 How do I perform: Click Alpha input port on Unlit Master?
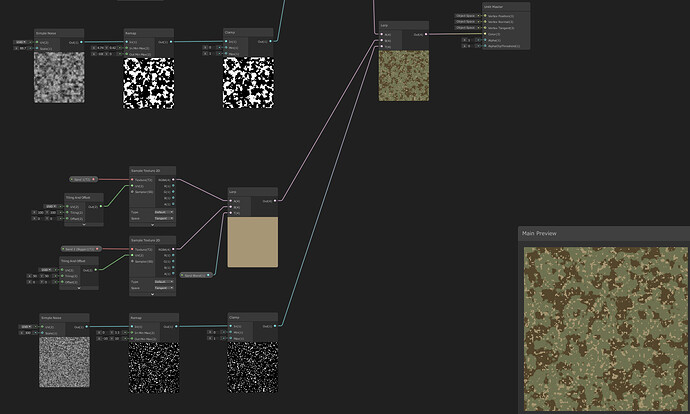[x=485, y=40]
